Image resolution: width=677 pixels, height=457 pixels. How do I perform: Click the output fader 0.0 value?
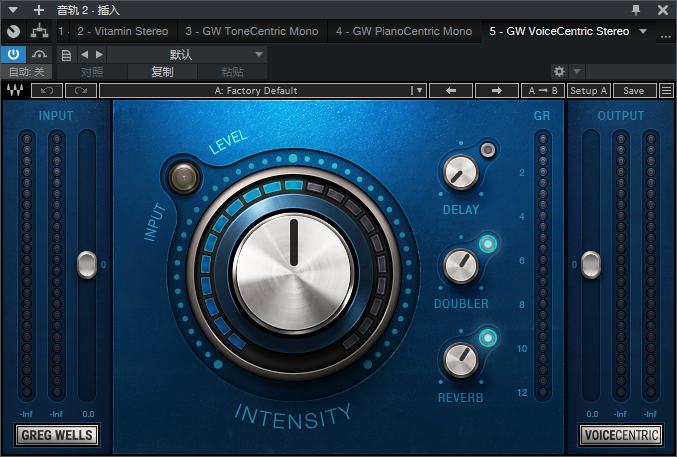coord(592,414)
